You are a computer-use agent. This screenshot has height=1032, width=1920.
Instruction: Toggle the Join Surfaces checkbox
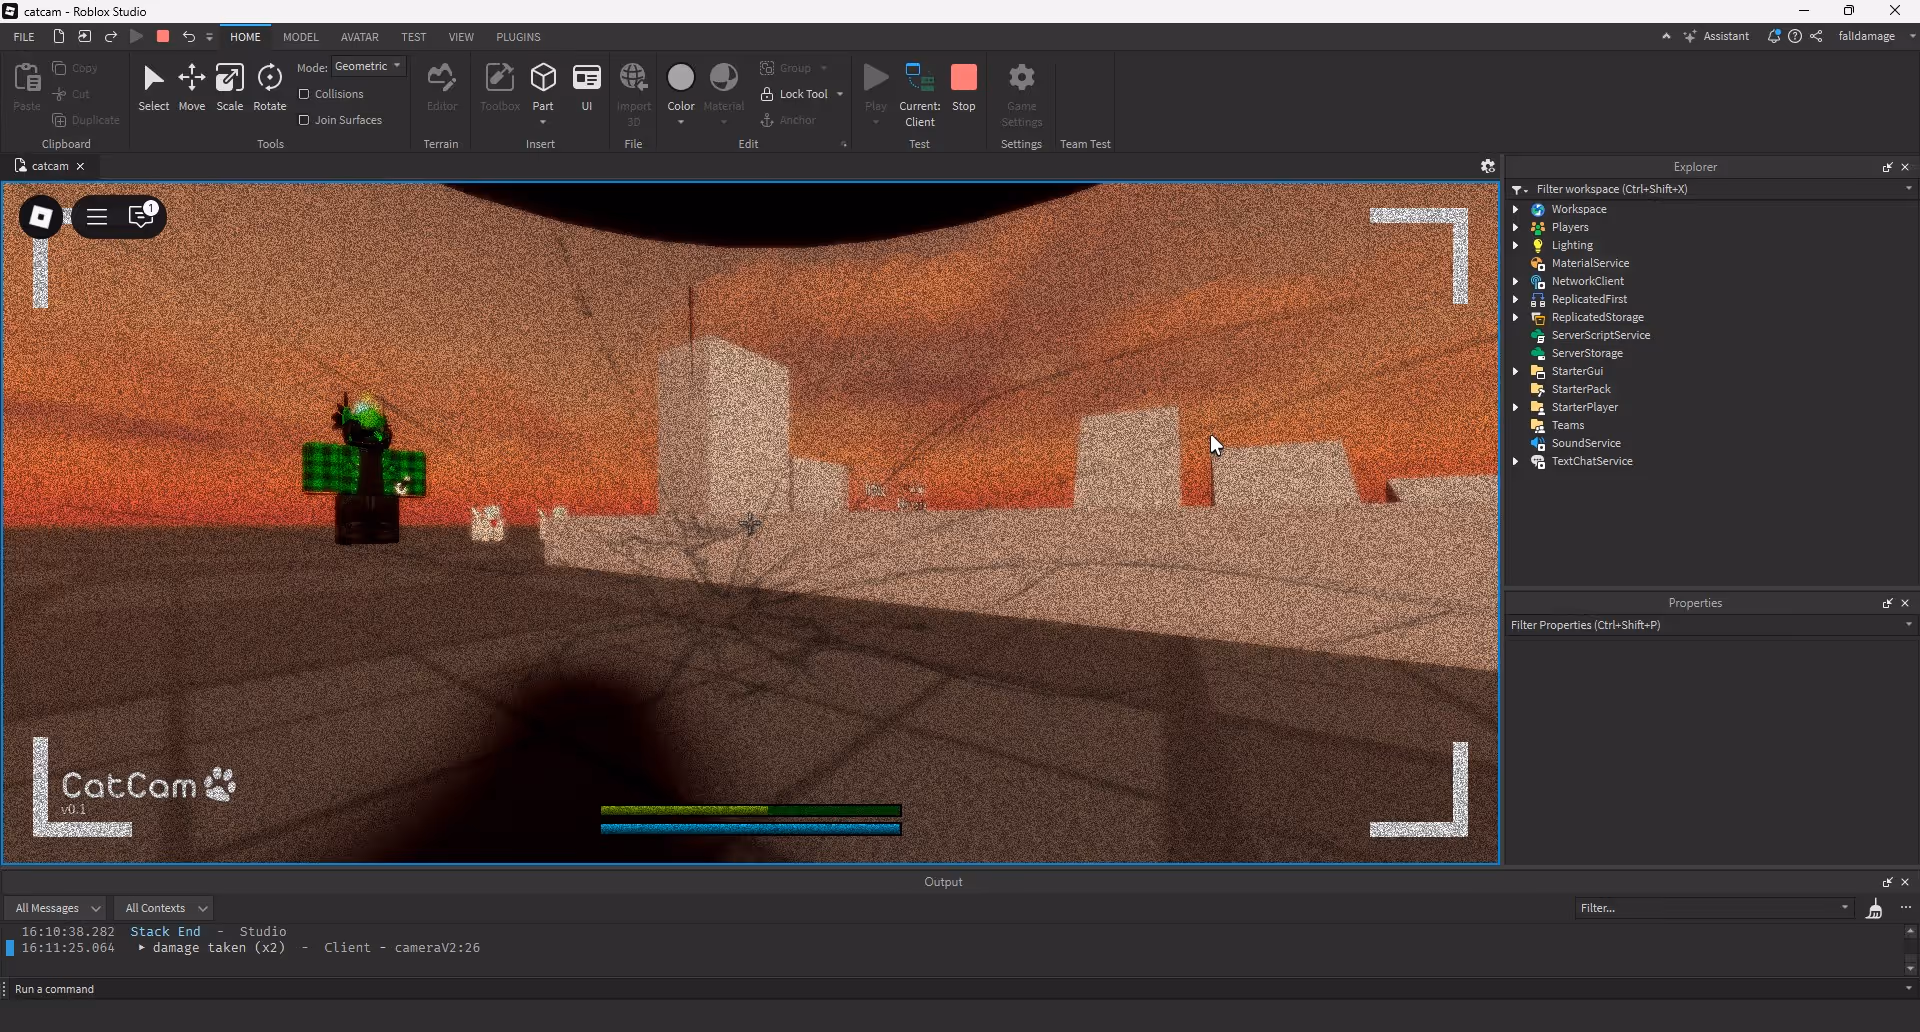click(x=304, y=120)
